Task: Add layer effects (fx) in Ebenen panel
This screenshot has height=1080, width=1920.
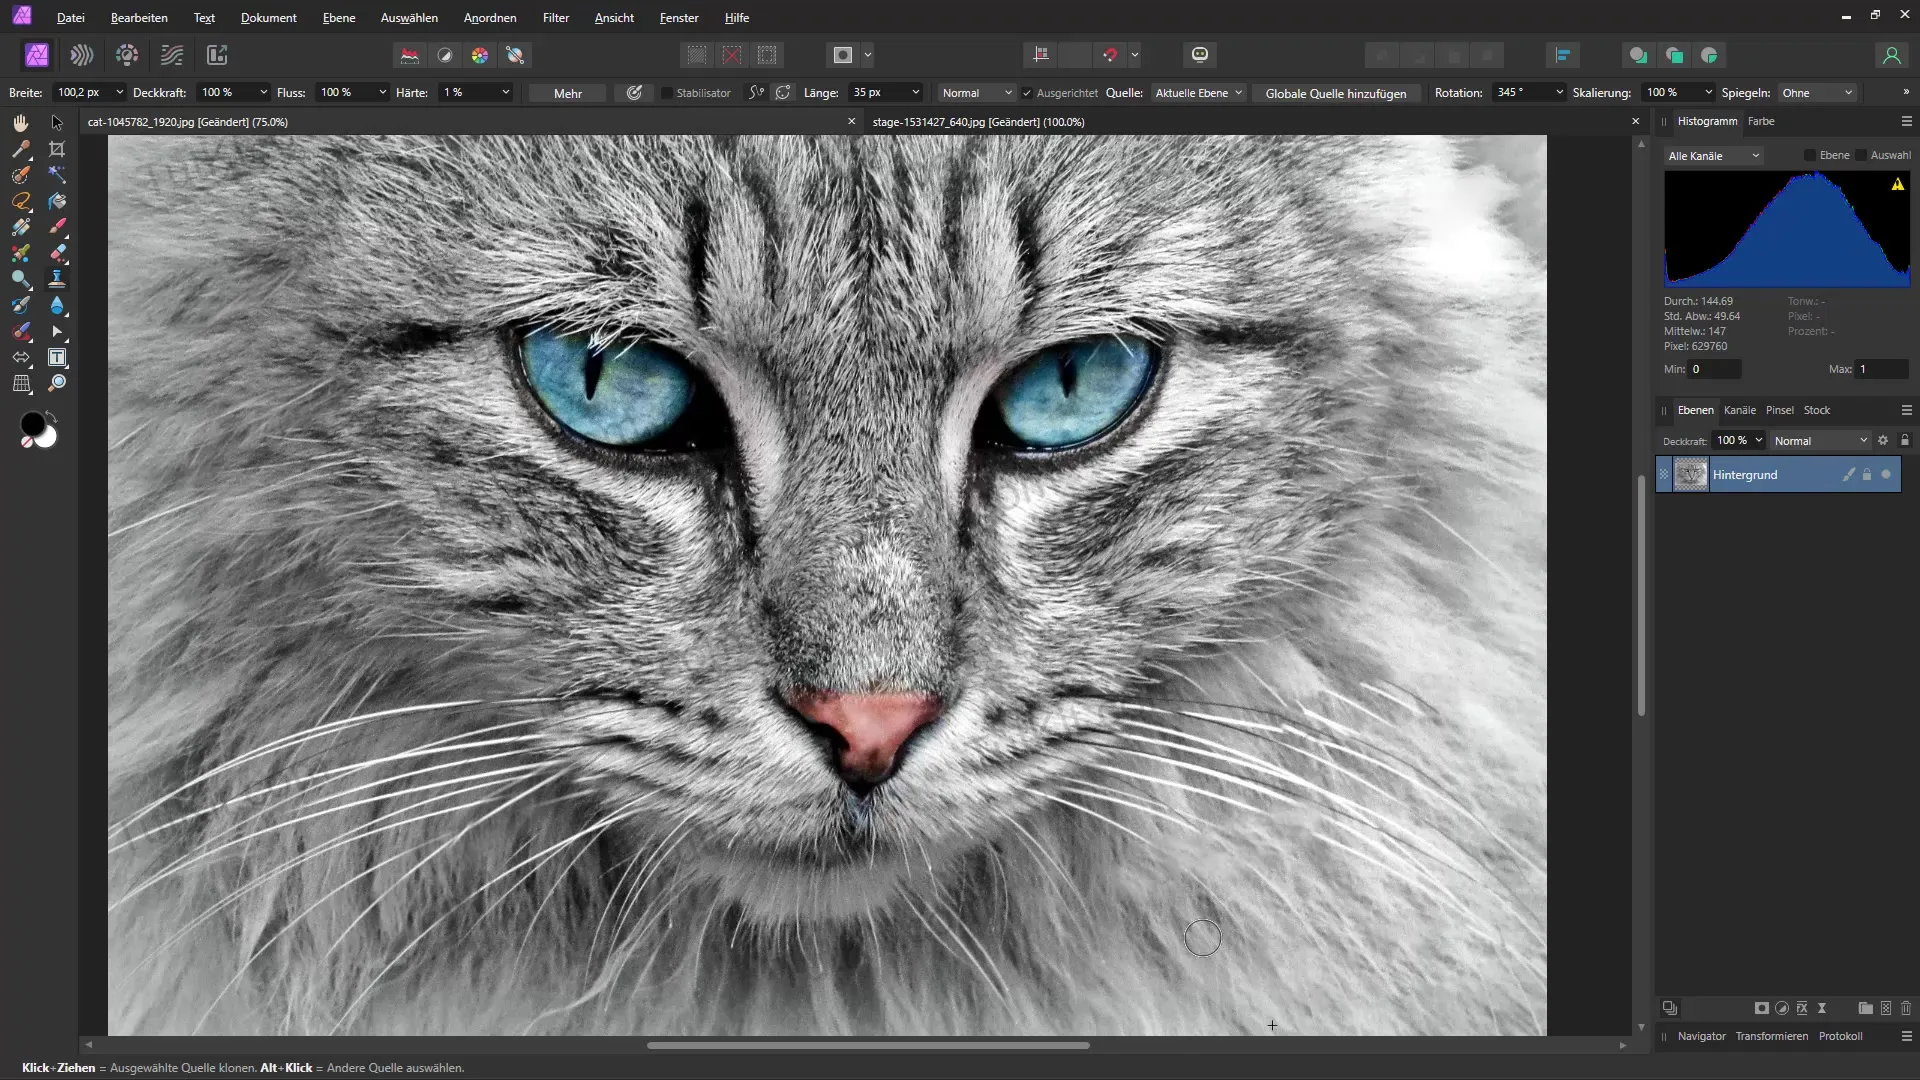Action: coord(1802,1008)
